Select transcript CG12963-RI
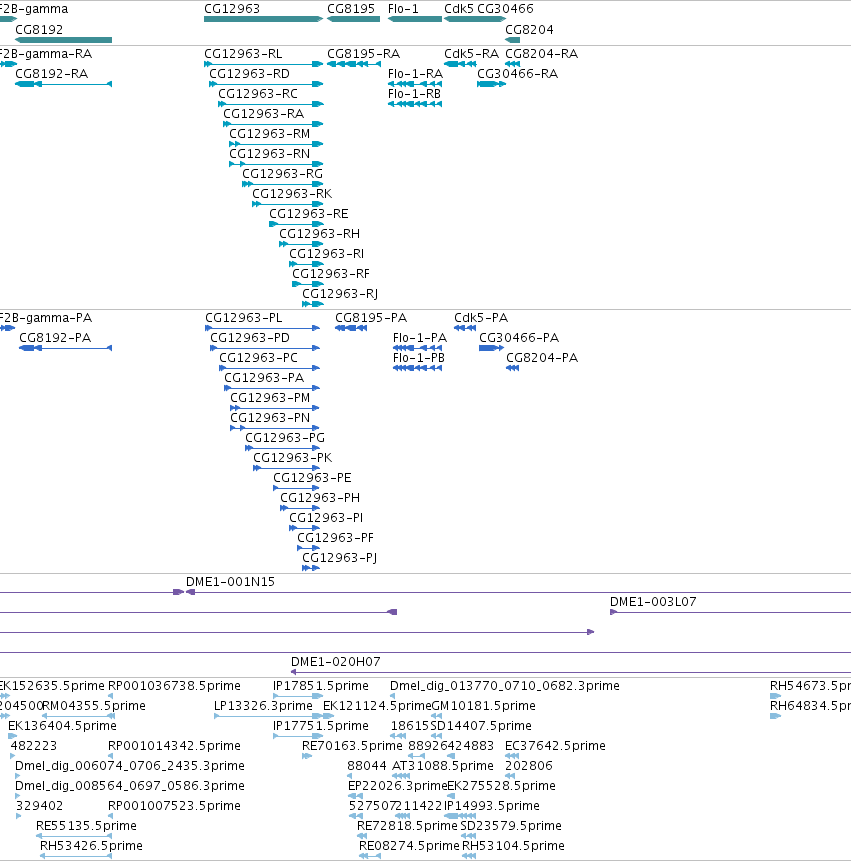The width and height of the screenshot is (851, 861). (306, 264)
